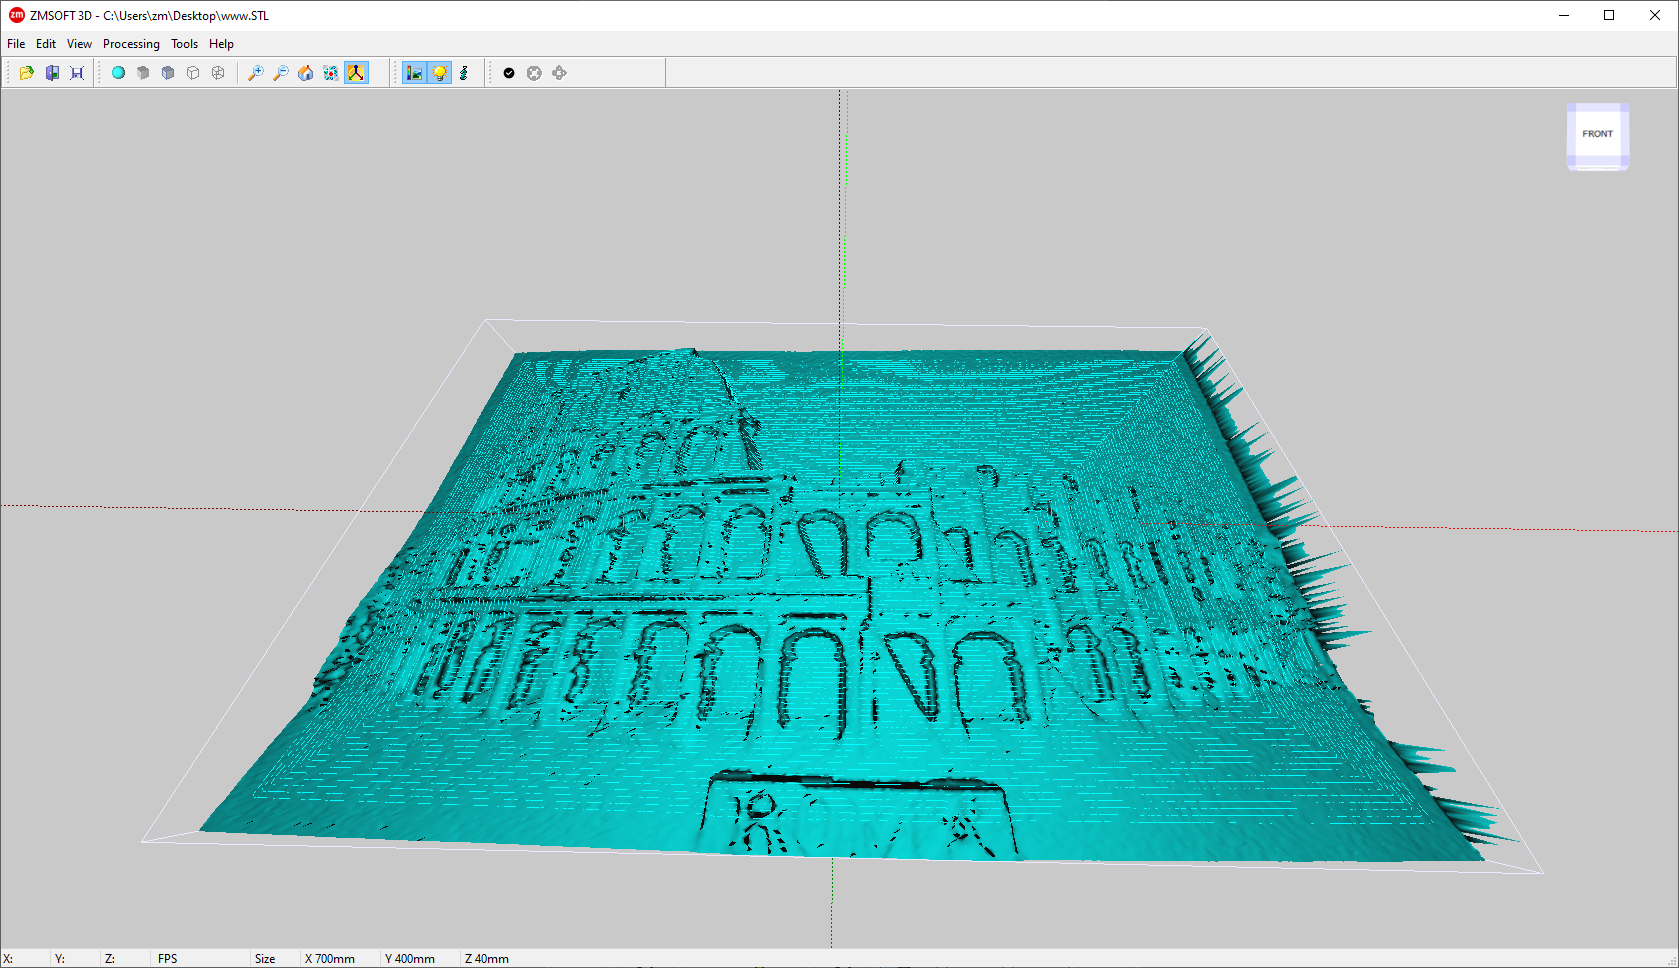Click the gray move arrows icon
Image resolution: width=1679 pixels, height=968 pixels.
tap(559, 73)
